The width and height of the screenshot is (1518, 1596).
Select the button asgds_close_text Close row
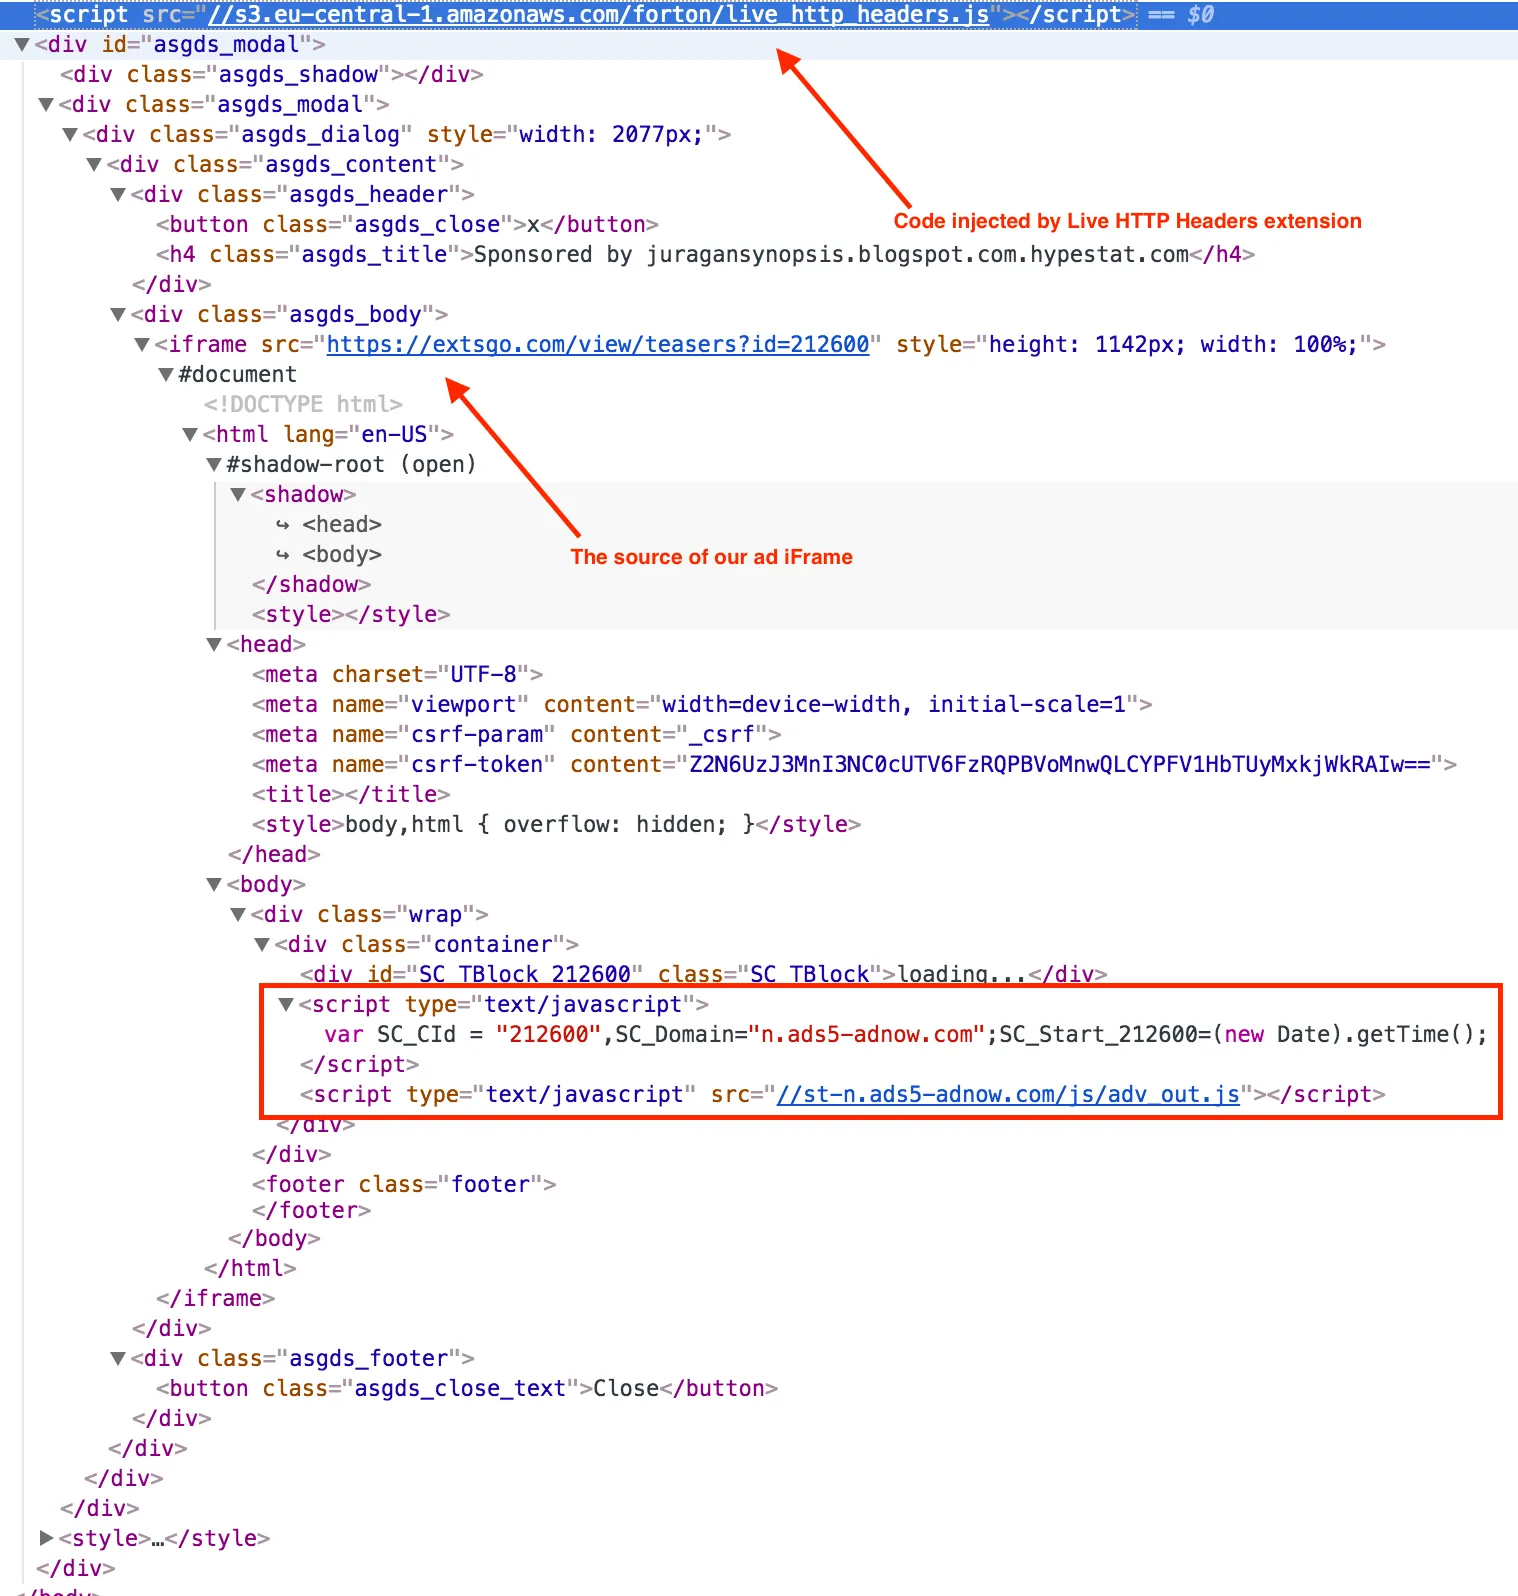pos(467,1389)
